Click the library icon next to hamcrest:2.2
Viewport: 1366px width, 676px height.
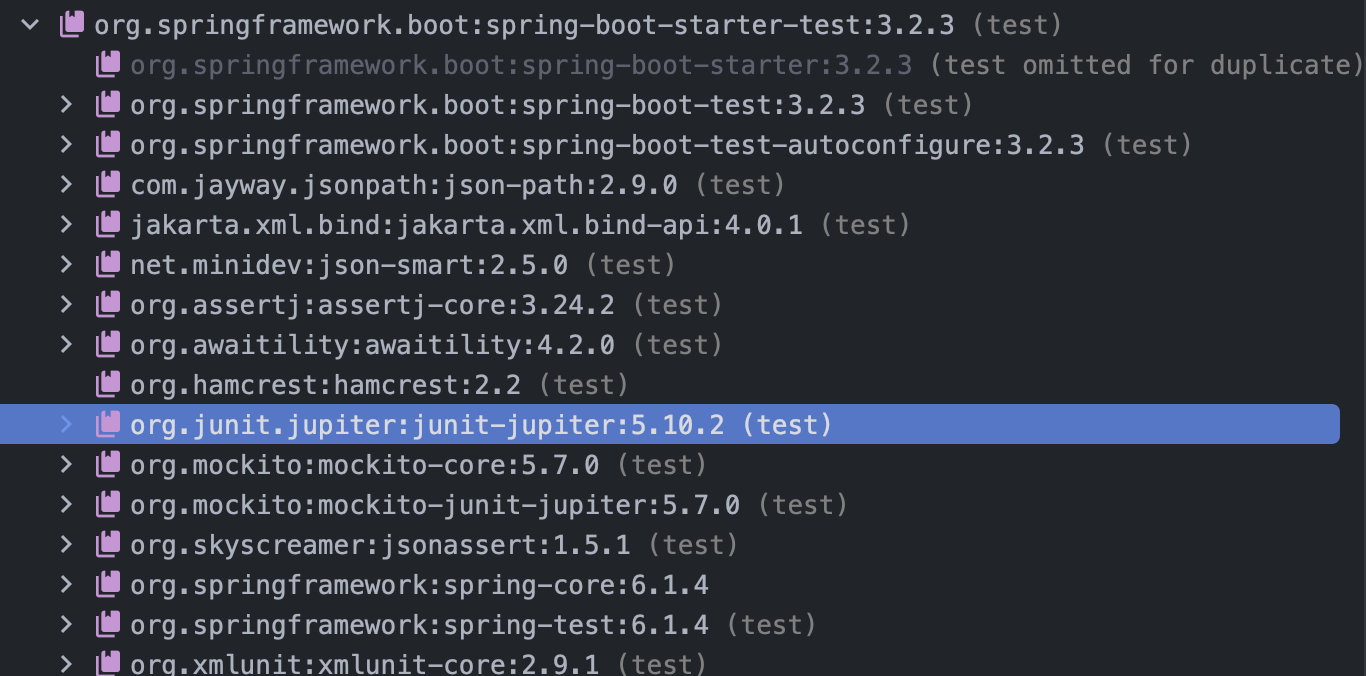(x=108, y=385)
